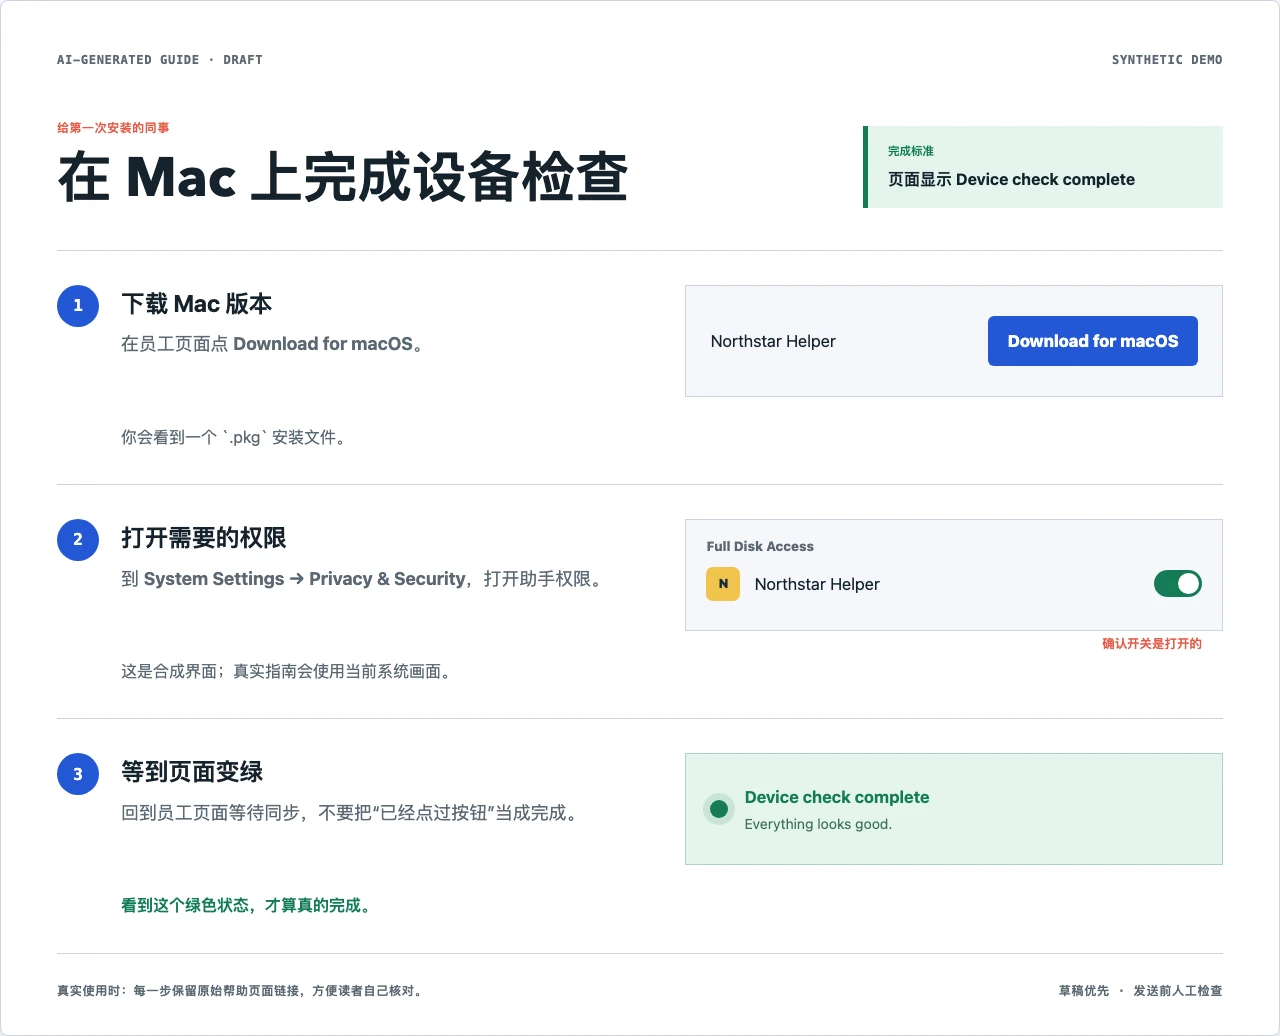Click the Download for macOS button
Viewport: 1280px width, 1036px height.
pos(1092,341)
